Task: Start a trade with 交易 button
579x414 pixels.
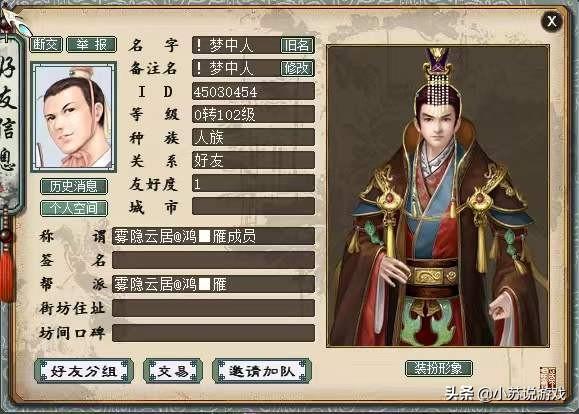Action: [173, 371]
